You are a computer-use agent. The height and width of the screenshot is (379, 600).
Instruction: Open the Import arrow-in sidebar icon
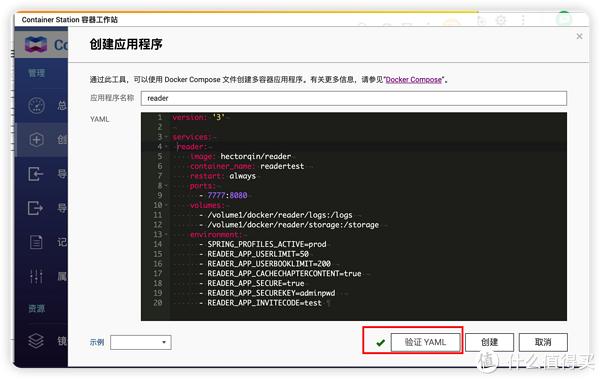36,174
